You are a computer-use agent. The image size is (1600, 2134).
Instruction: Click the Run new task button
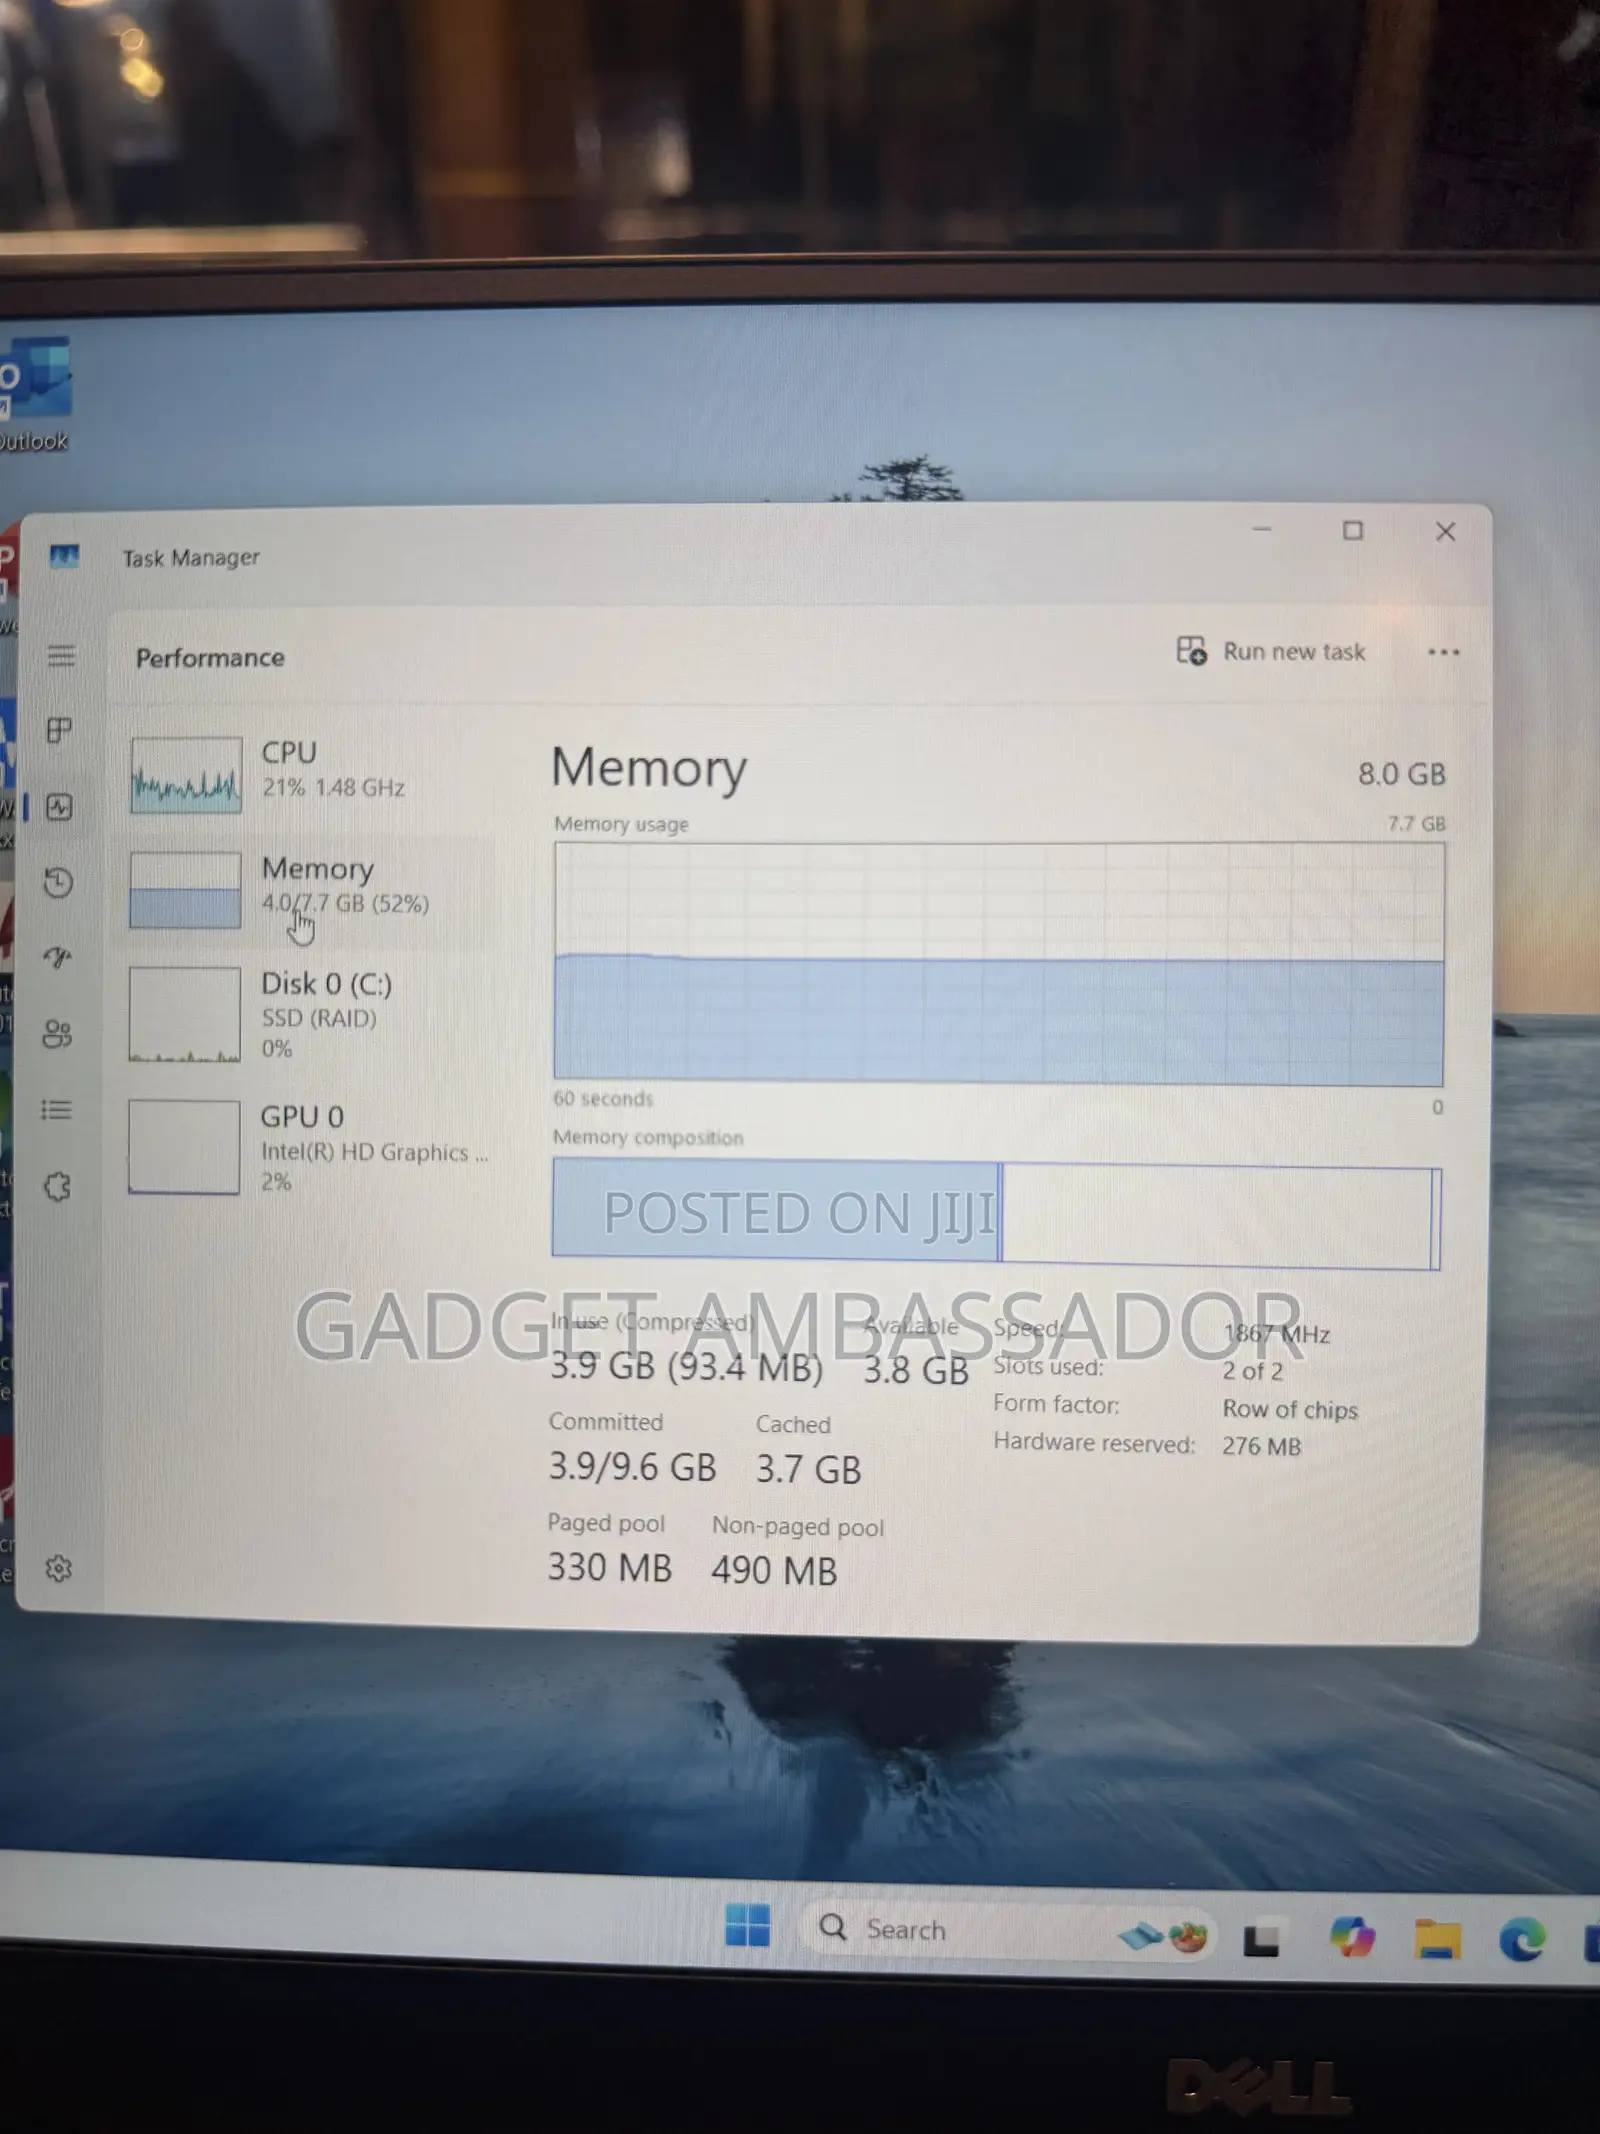tap(1271, 651)
